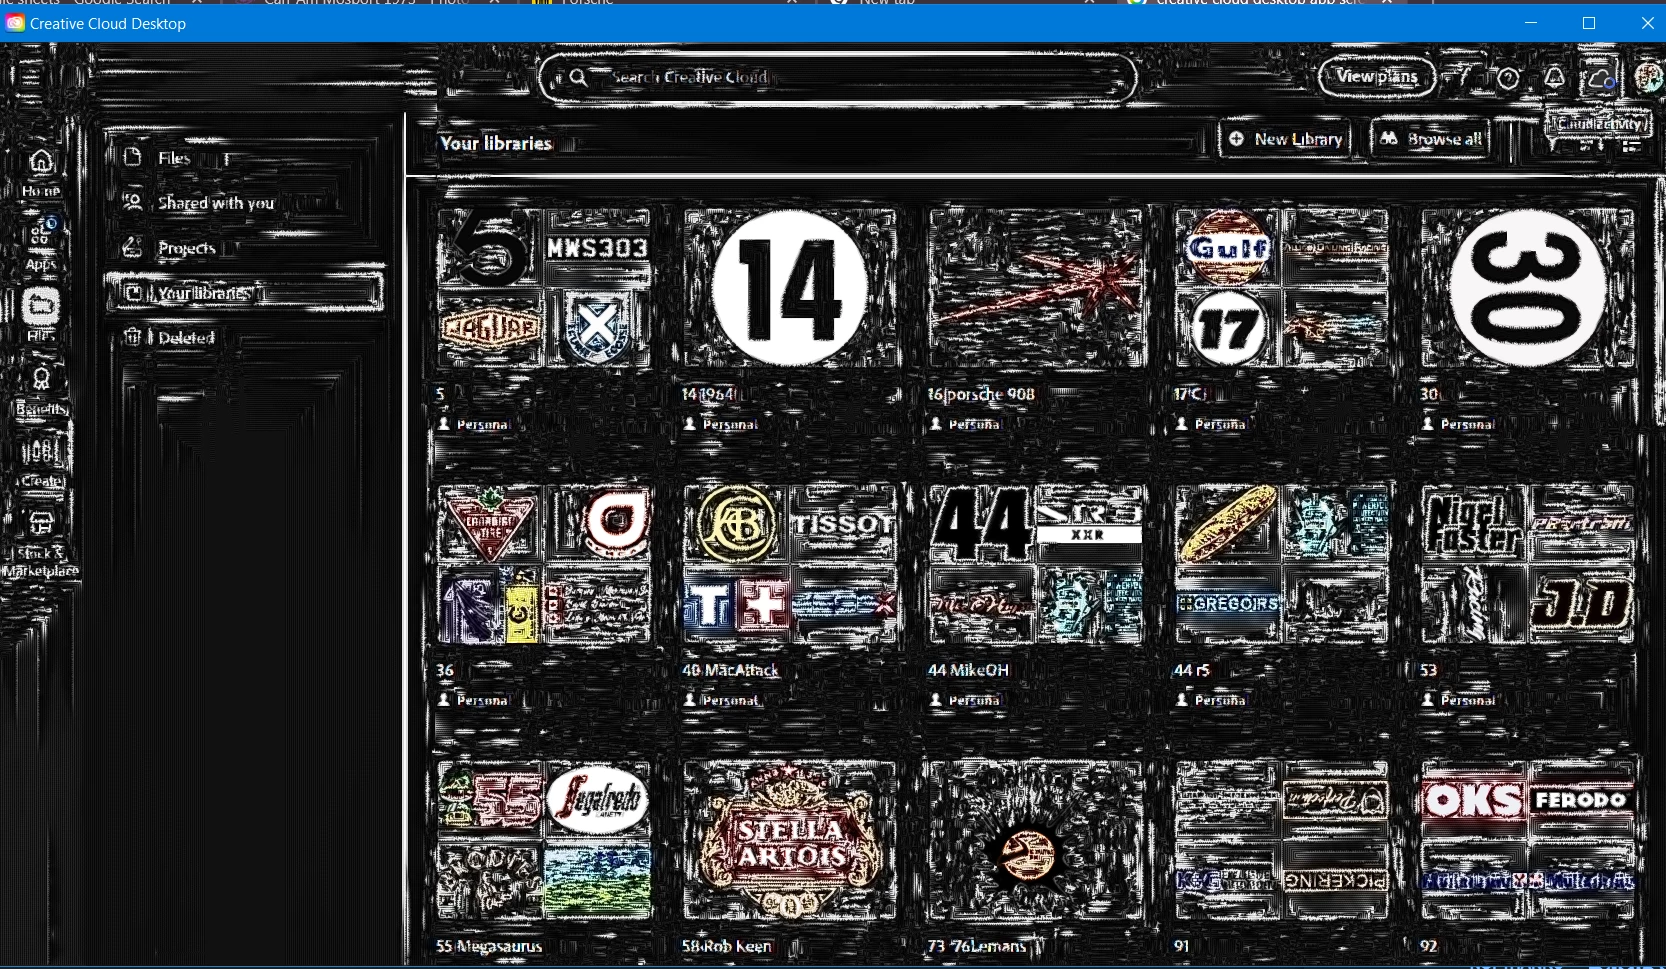Image resolution: width=1666 pixels, height=969 pixels.
Task: Open the Gulf 17 library thumbnail
Action: [x=1282, y=289]
